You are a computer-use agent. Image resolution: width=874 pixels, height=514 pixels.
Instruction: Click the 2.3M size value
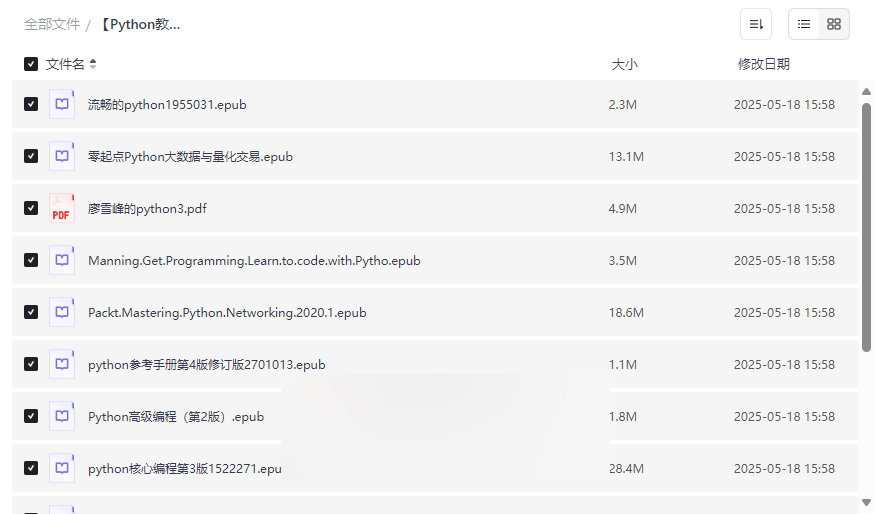click(623, 105)
